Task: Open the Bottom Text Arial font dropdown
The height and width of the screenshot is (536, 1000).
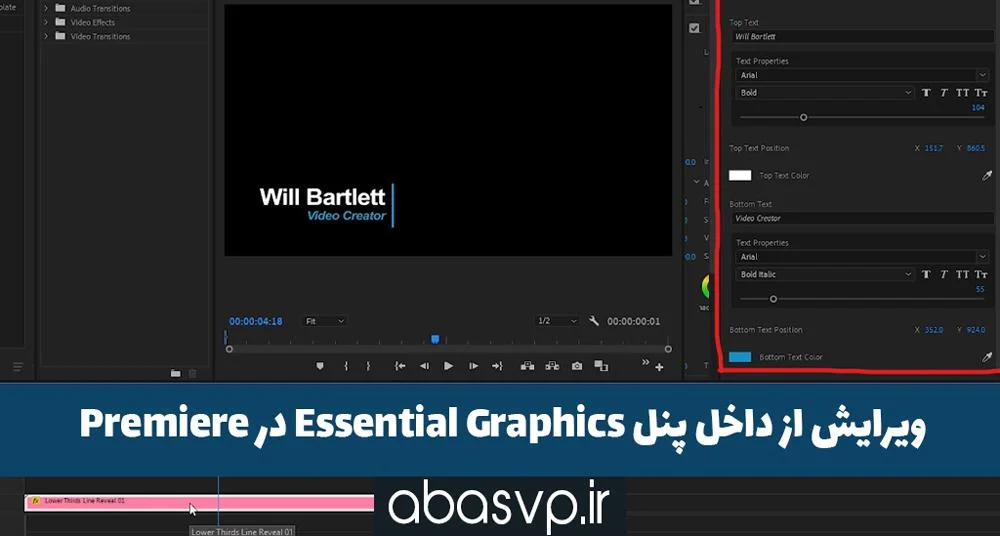Action: click(862, 257)
